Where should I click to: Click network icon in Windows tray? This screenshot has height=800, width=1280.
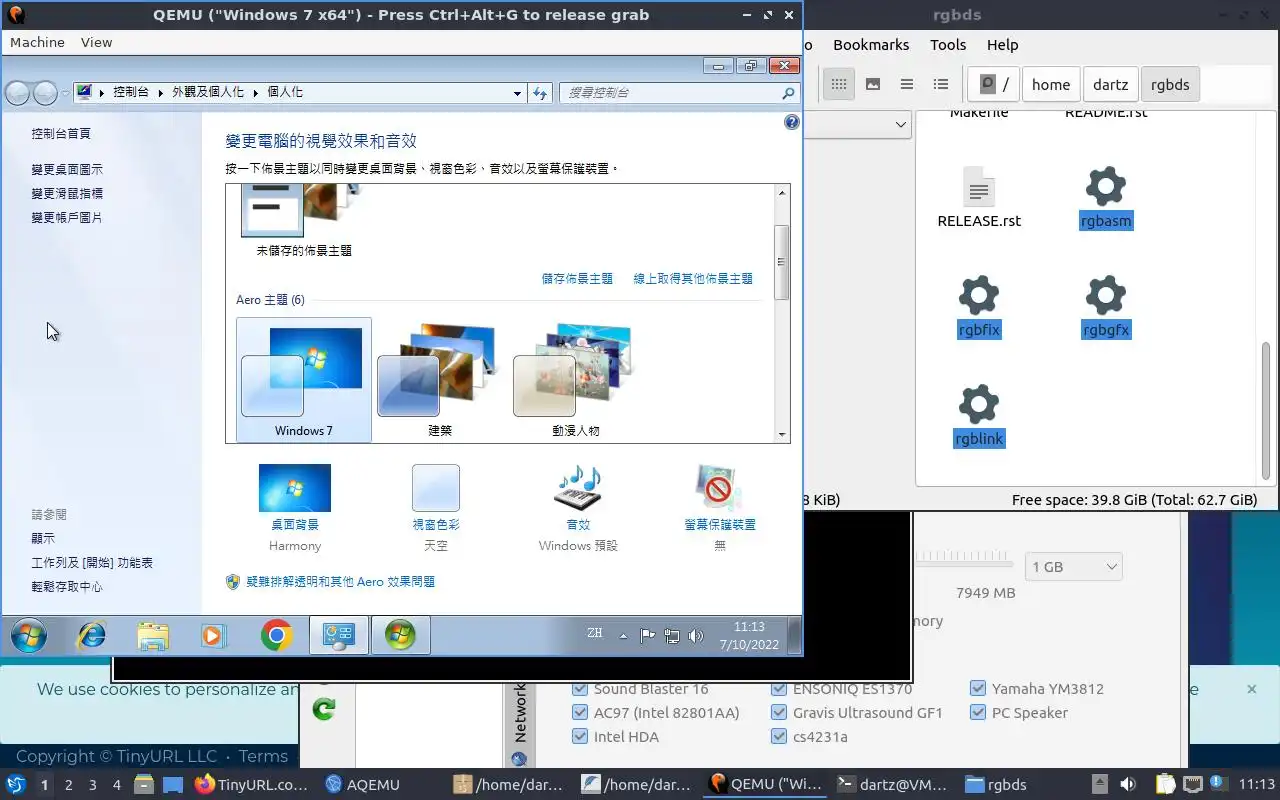pyautogui.click(x=672, y=635)
